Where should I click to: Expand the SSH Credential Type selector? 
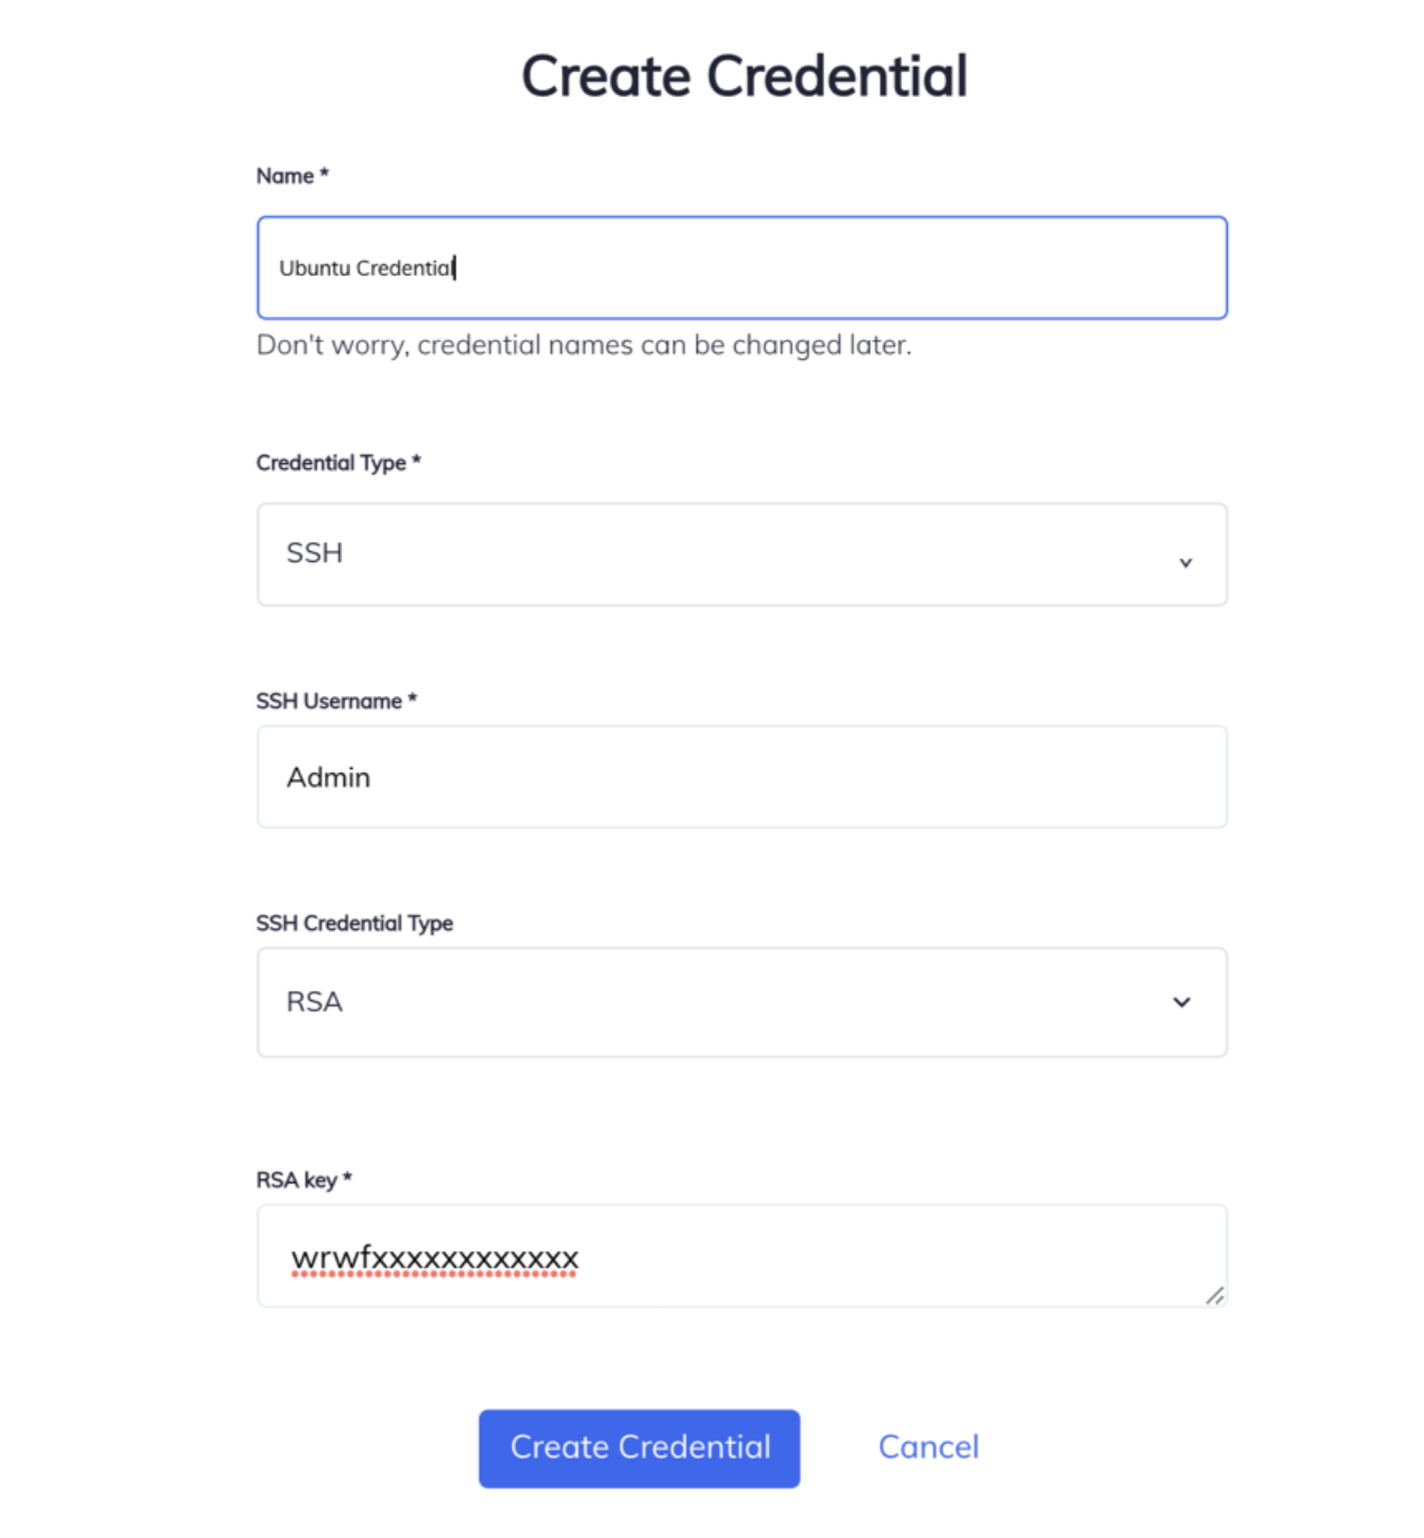pos(740,1001)
